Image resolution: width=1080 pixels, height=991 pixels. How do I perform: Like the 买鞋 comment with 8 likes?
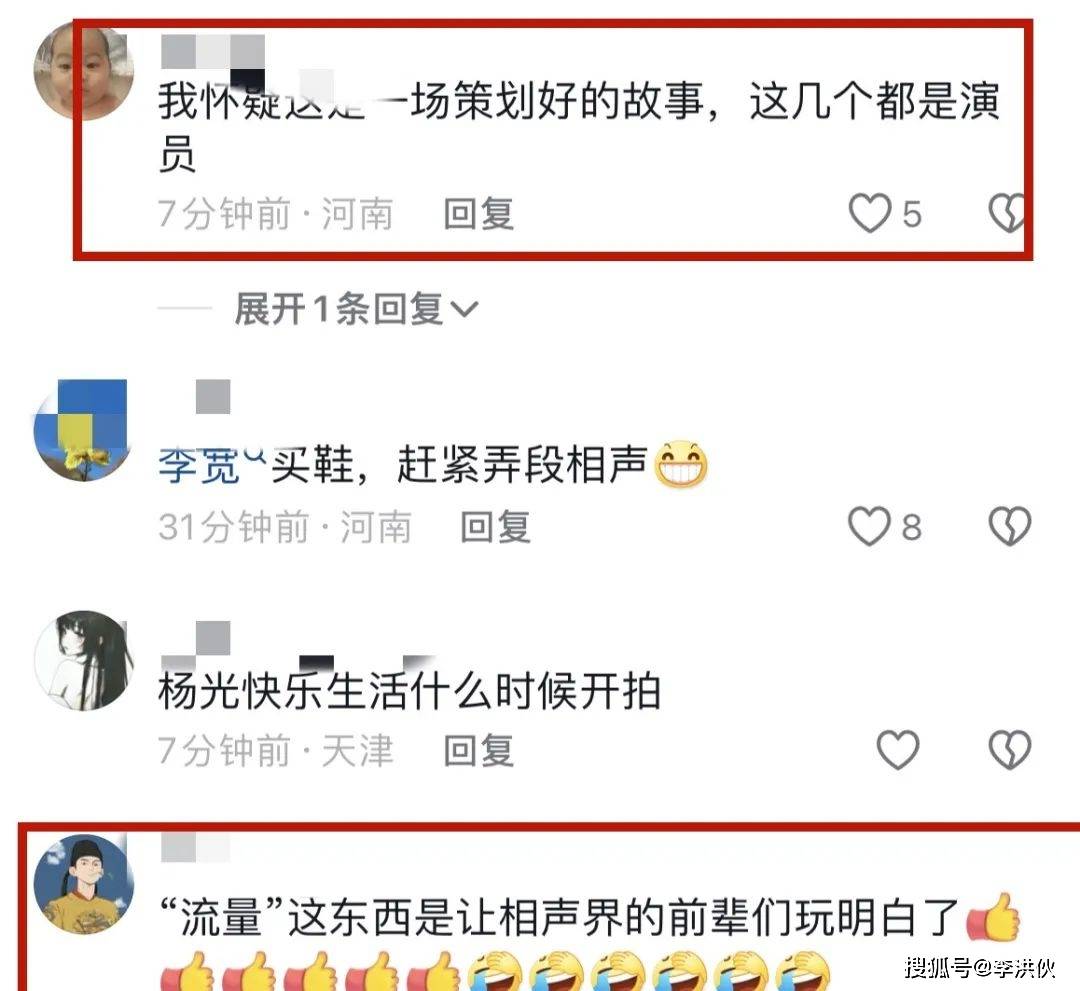click(869, 526)
